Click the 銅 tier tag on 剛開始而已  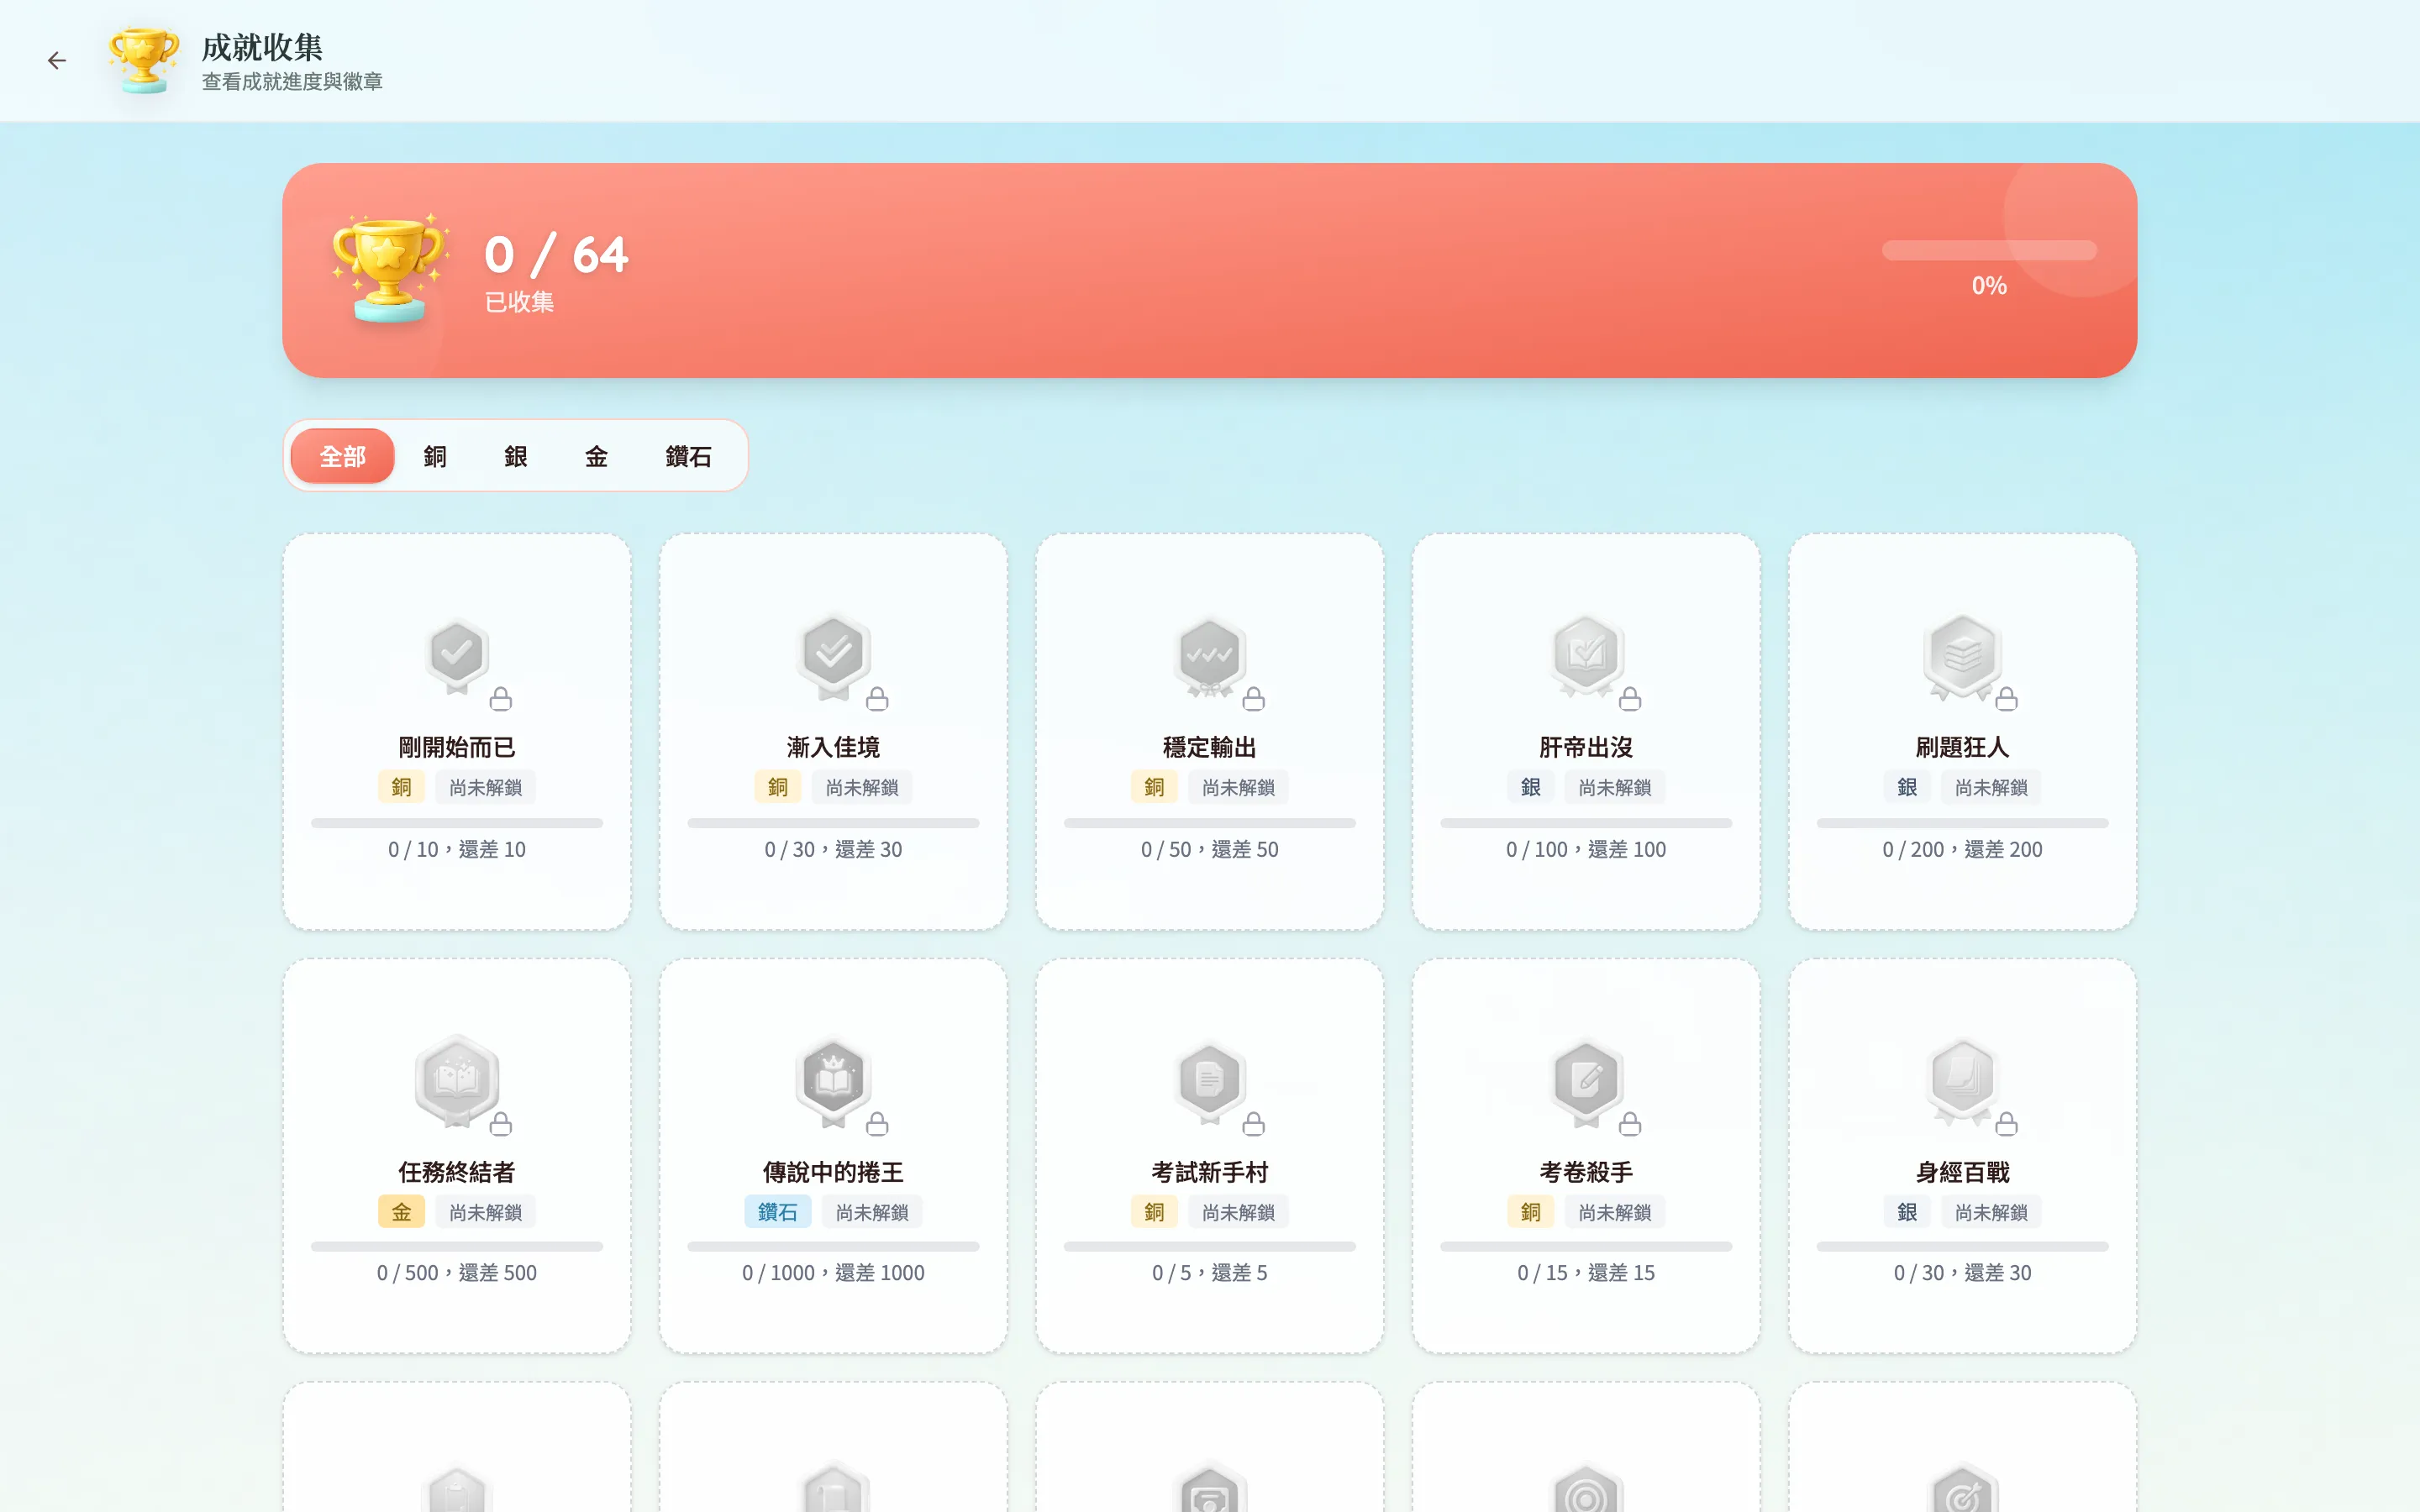click(x=401, y=787)
